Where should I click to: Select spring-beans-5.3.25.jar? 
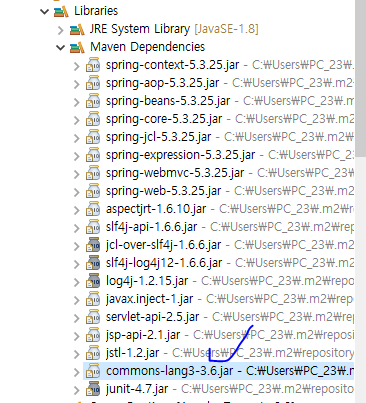pyautogui.click(x=168, y=101)
